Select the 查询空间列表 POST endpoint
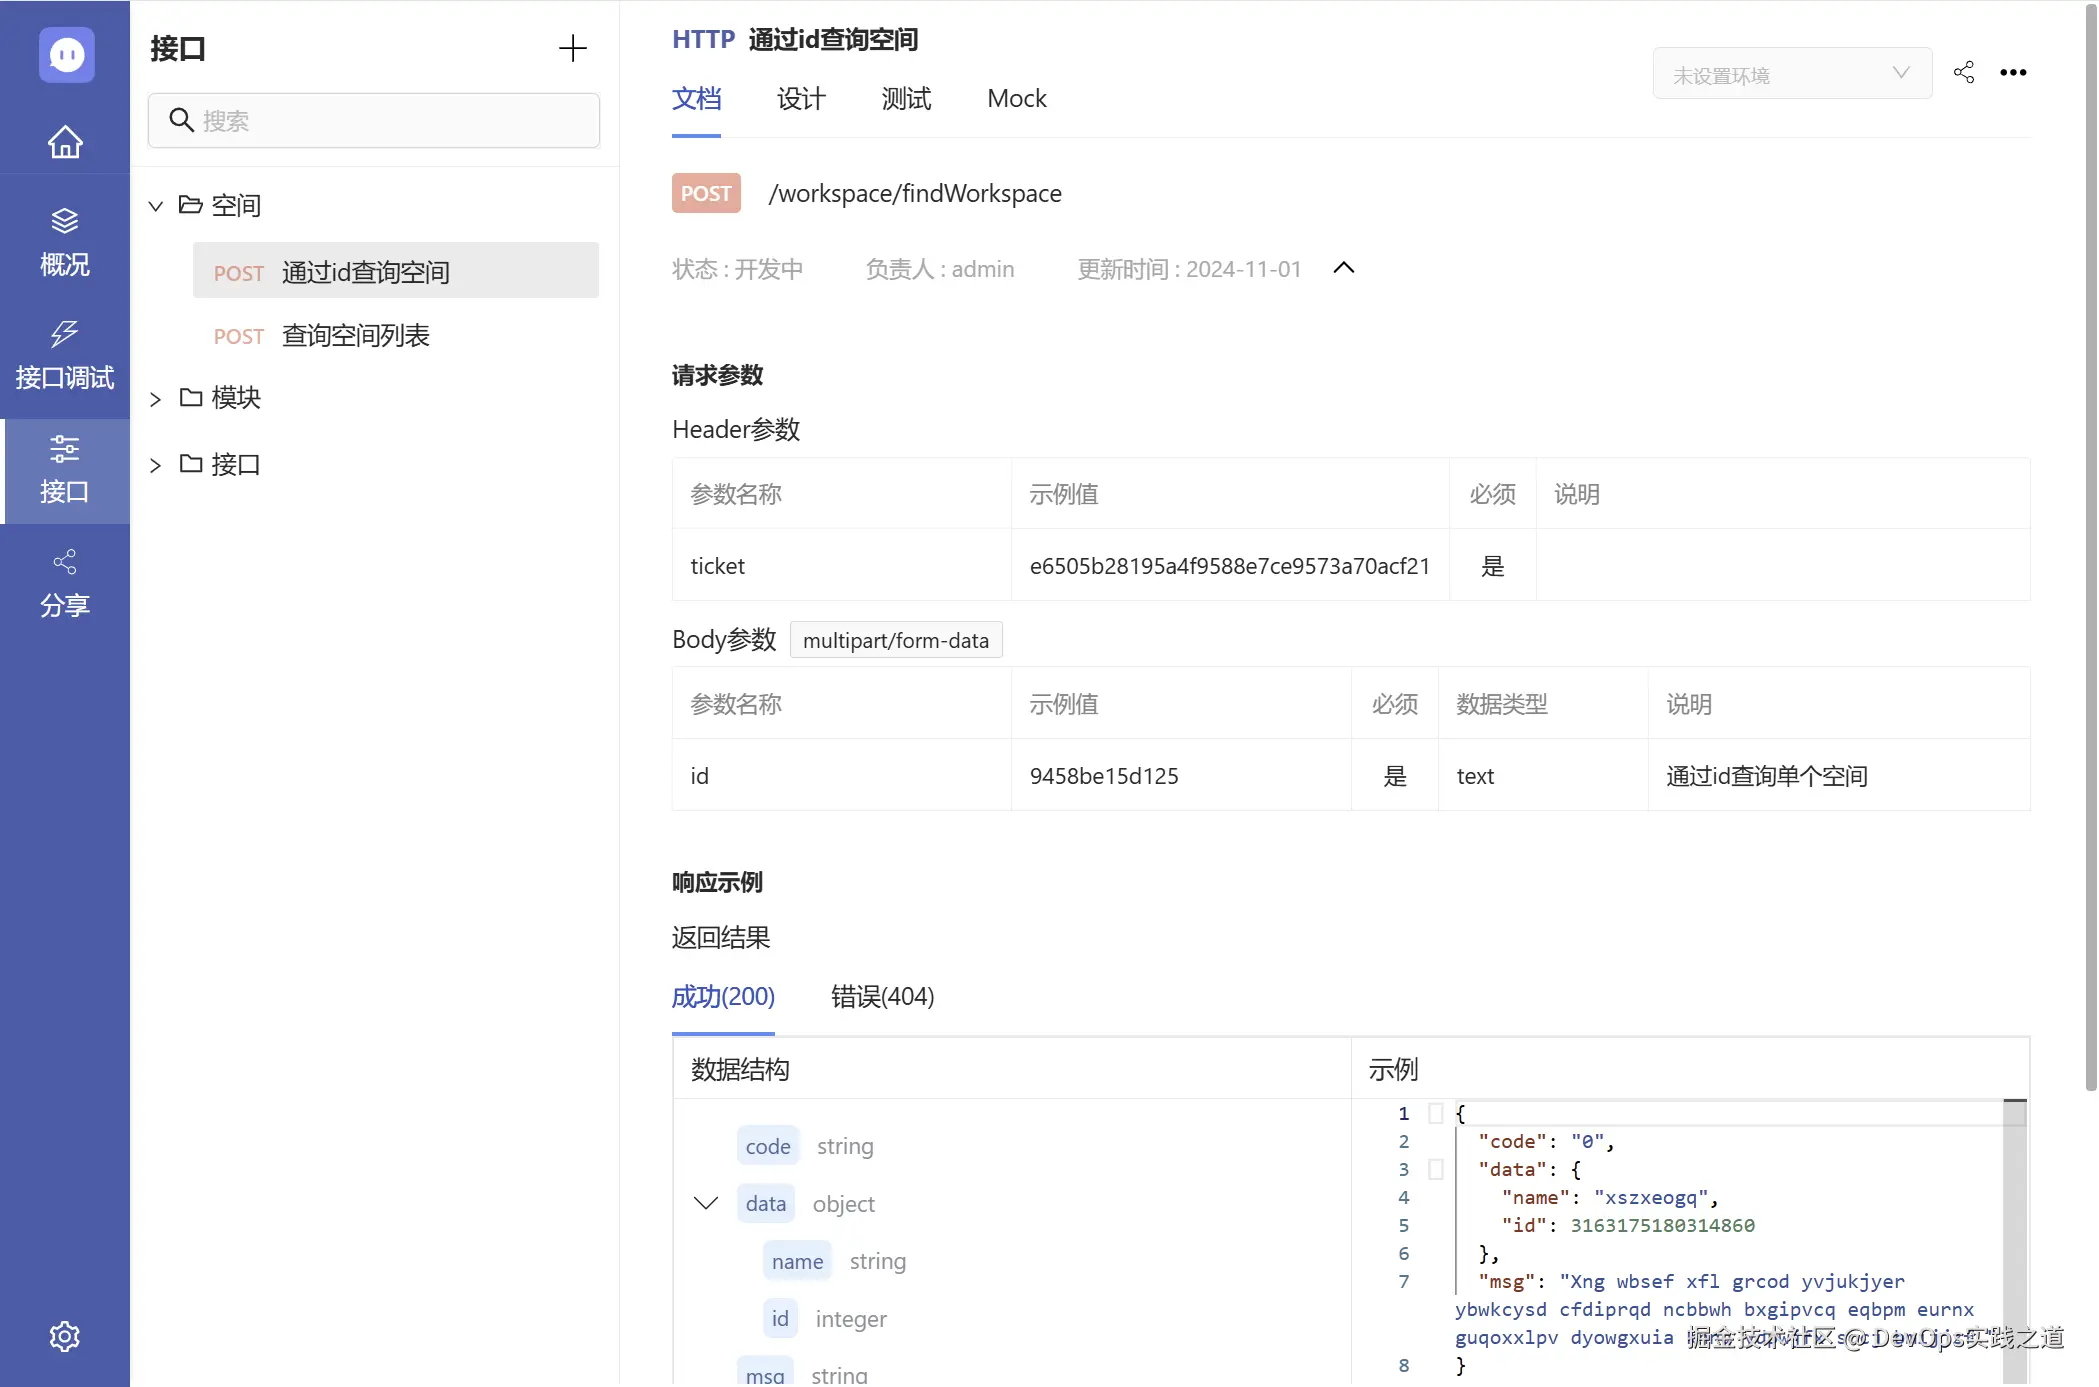This screenshot has width=2099, height=1387. pyautogui.click(x=355, y=335)
